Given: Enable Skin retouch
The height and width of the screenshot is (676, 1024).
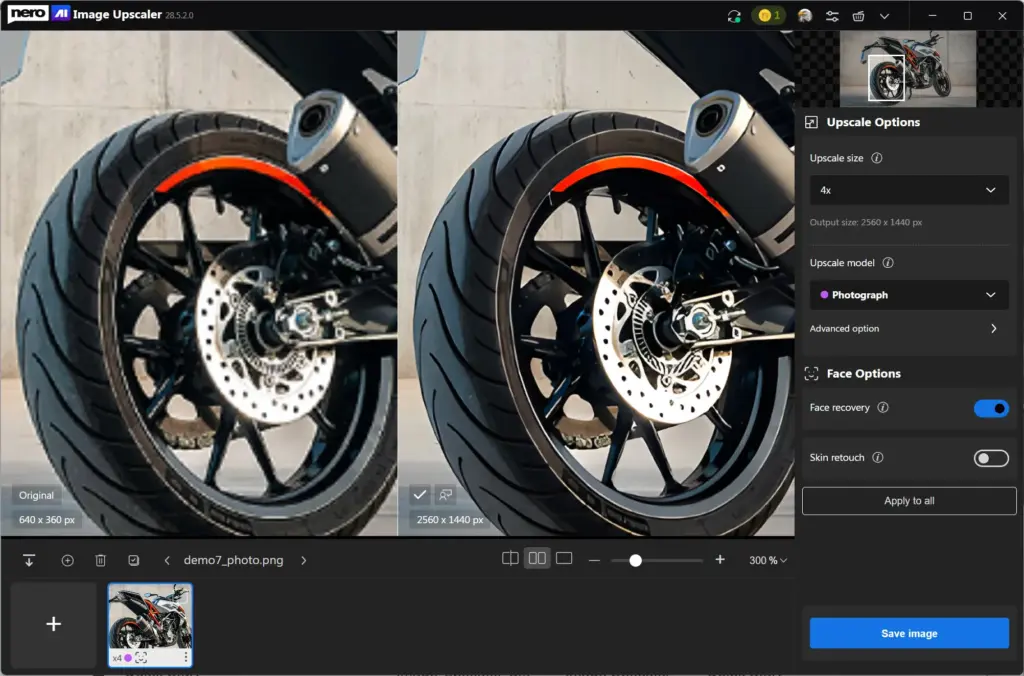Looking at the screenshot, I should (x=991, y=458).
